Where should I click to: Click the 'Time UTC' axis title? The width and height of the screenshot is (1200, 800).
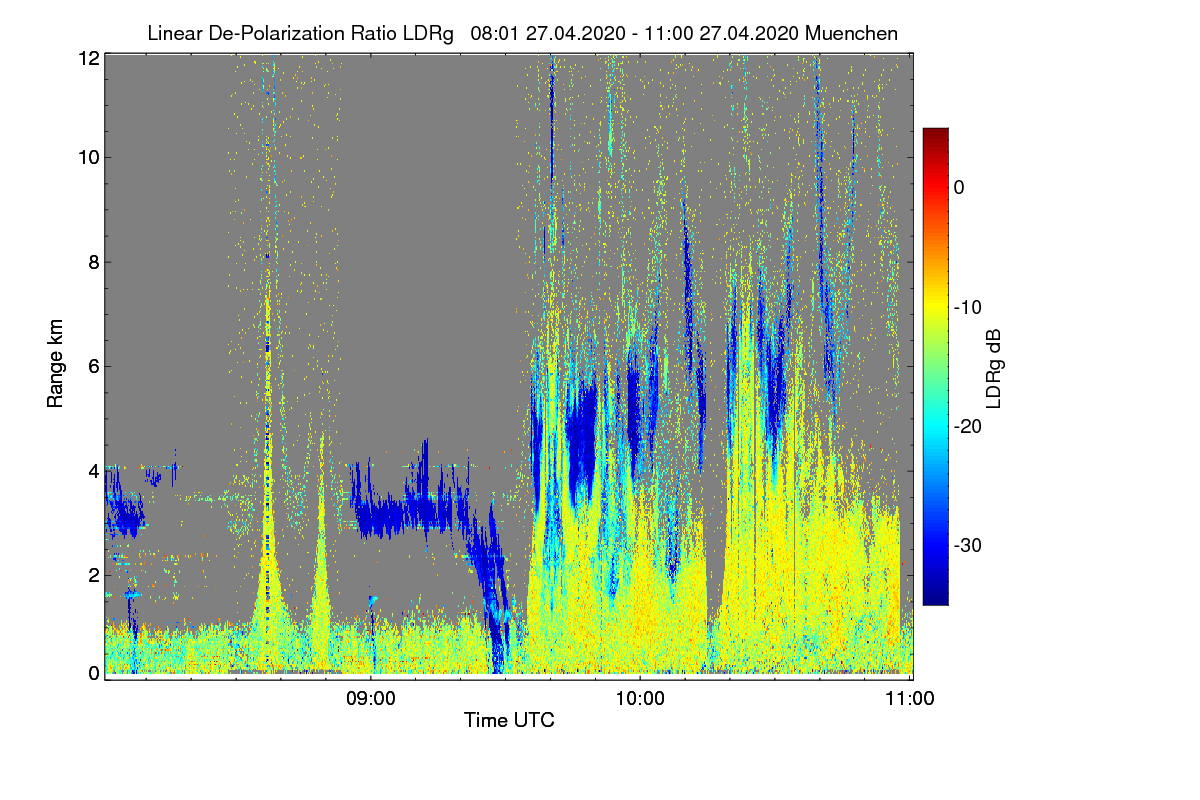pyautogui.click(x=509, y=720)
